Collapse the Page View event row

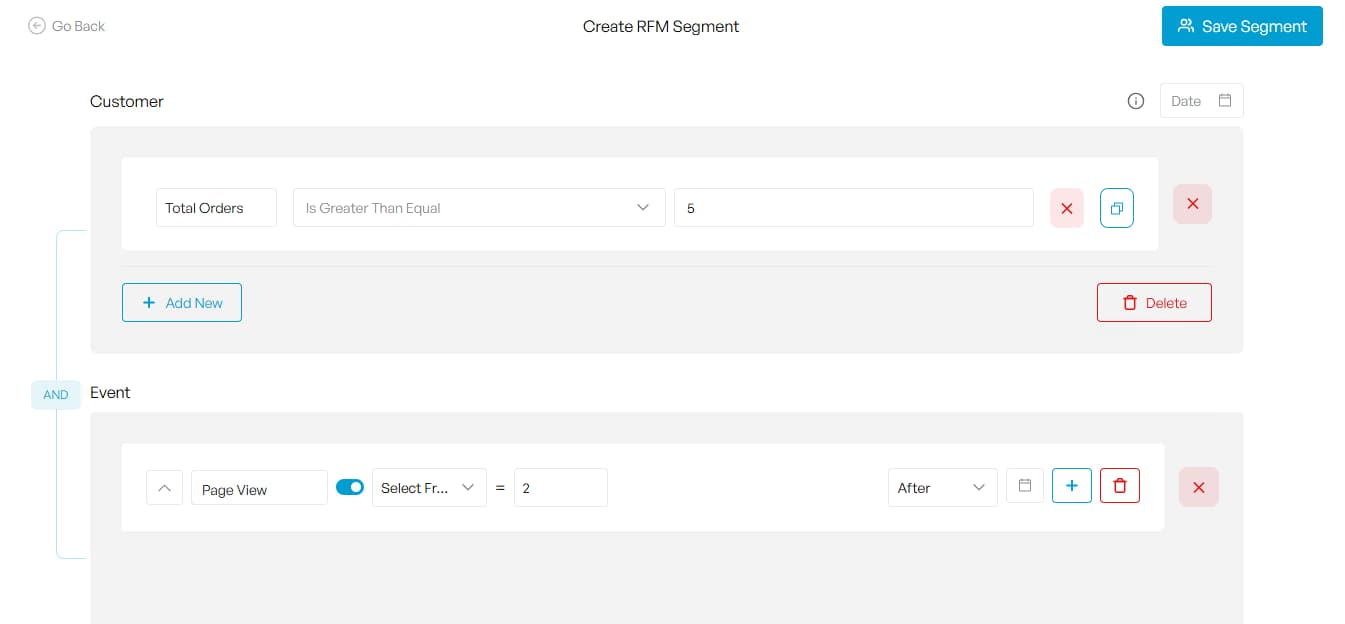[164, 487]
